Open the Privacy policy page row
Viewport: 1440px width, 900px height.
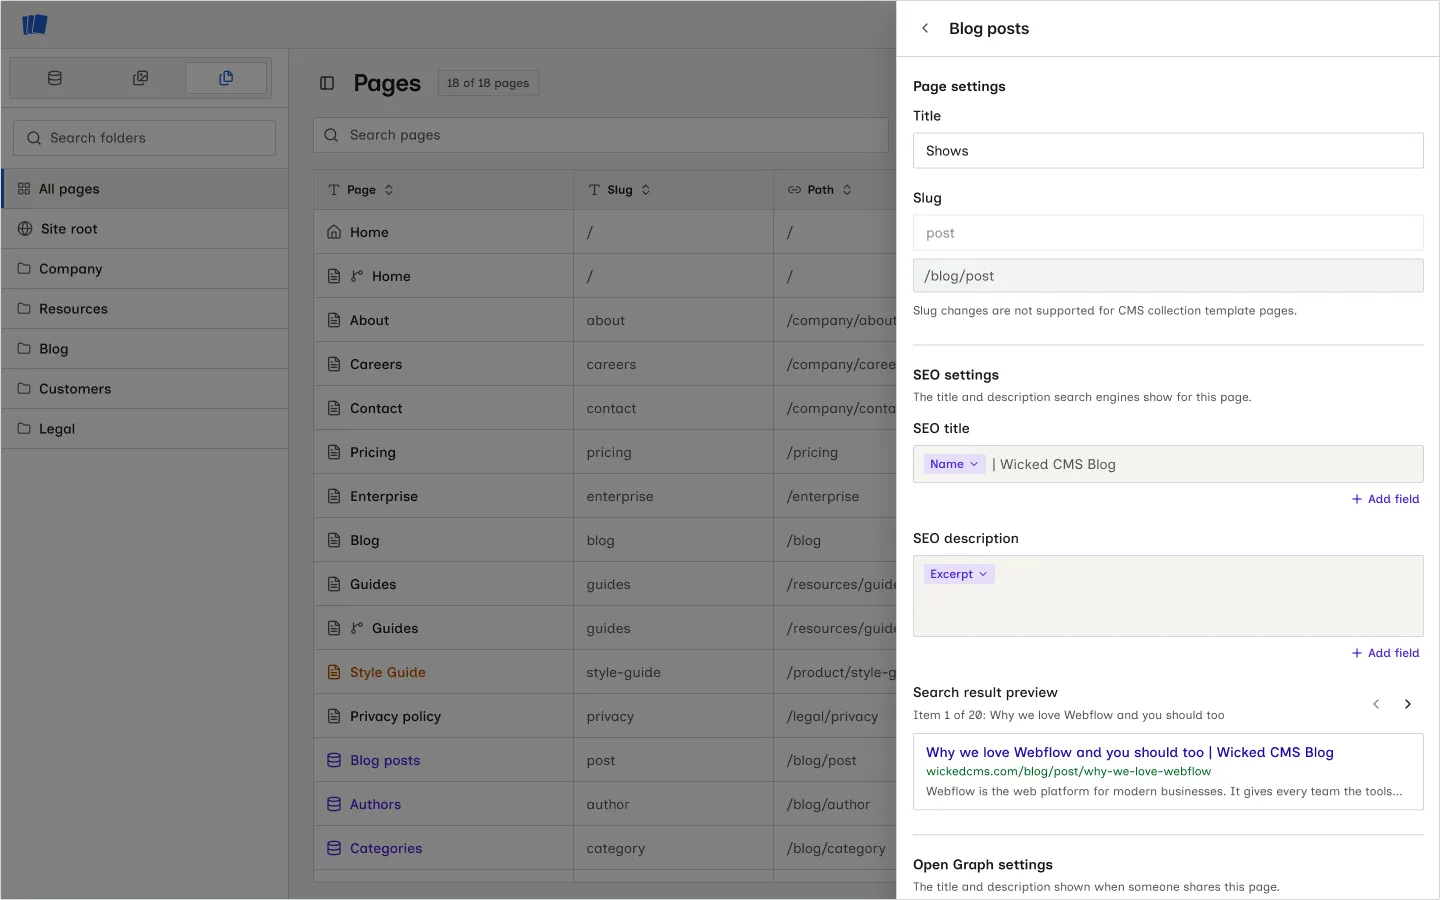pos(605,716)
